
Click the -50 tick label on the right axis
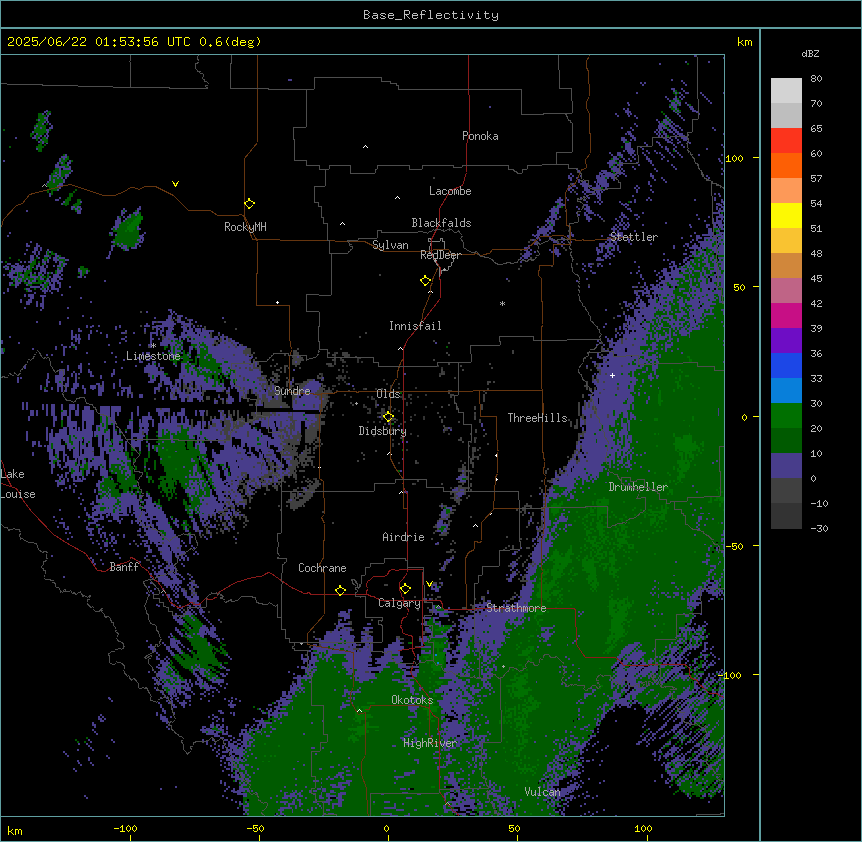[736, 546]
